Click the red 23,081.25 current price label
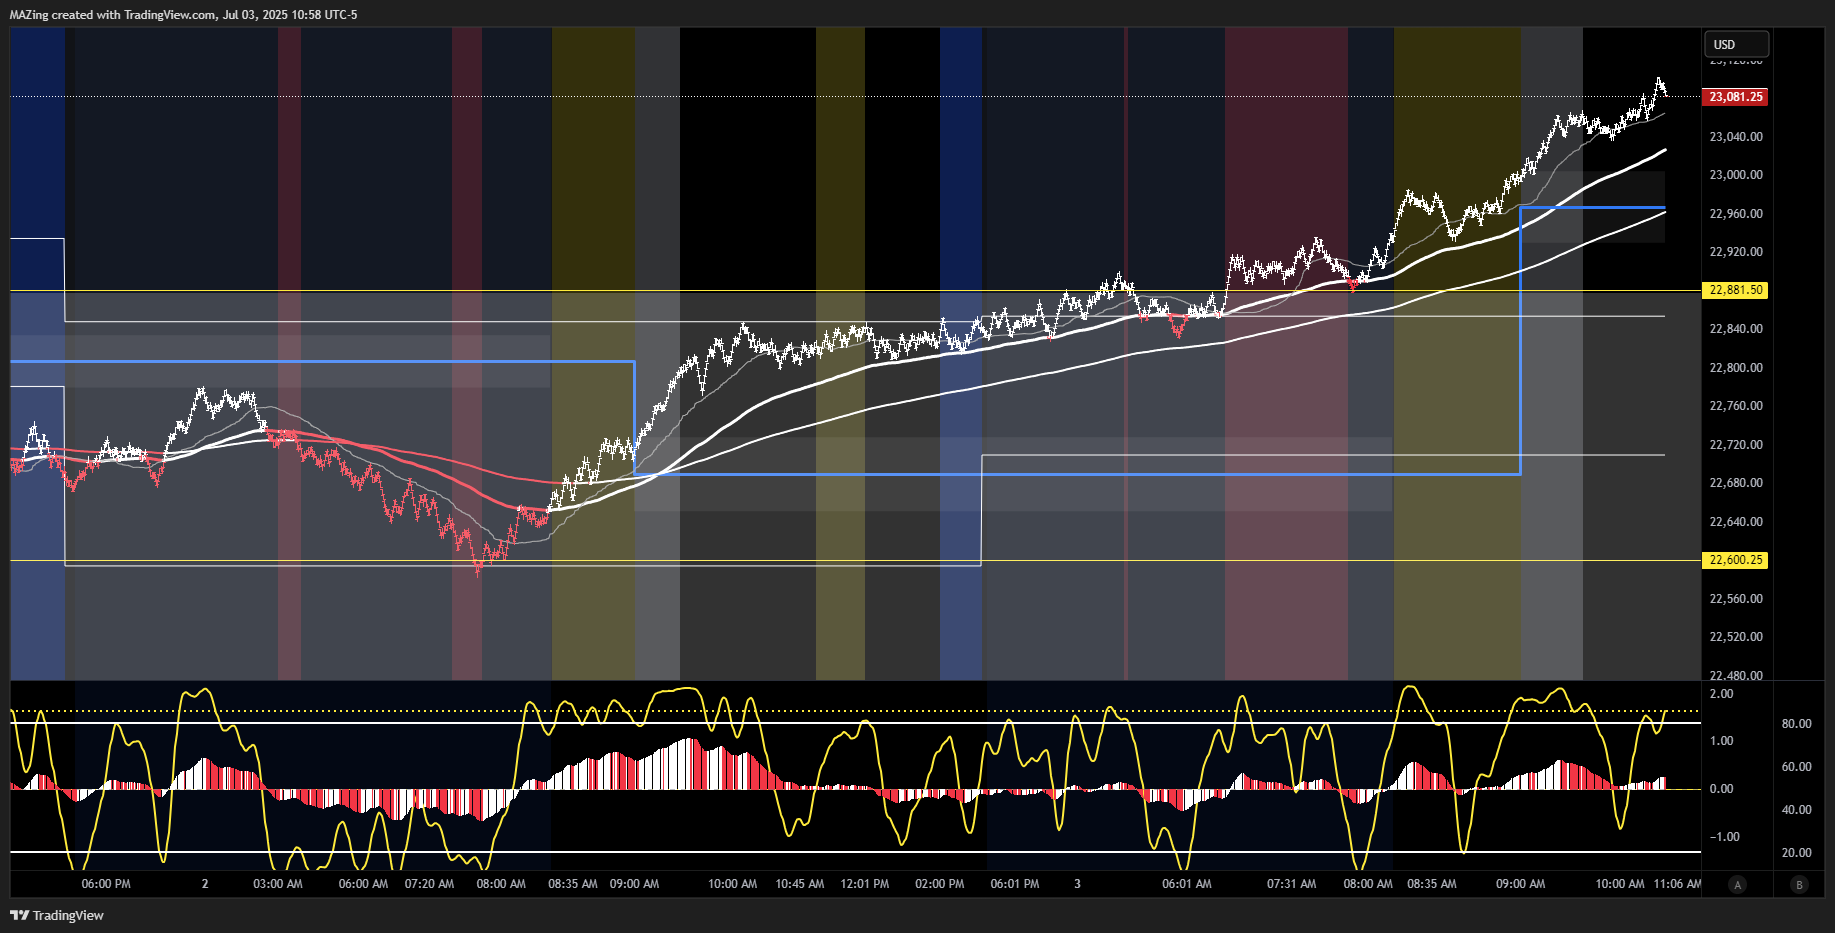The width and height of the screenshot is (1835, 933). click(1736, 97)
